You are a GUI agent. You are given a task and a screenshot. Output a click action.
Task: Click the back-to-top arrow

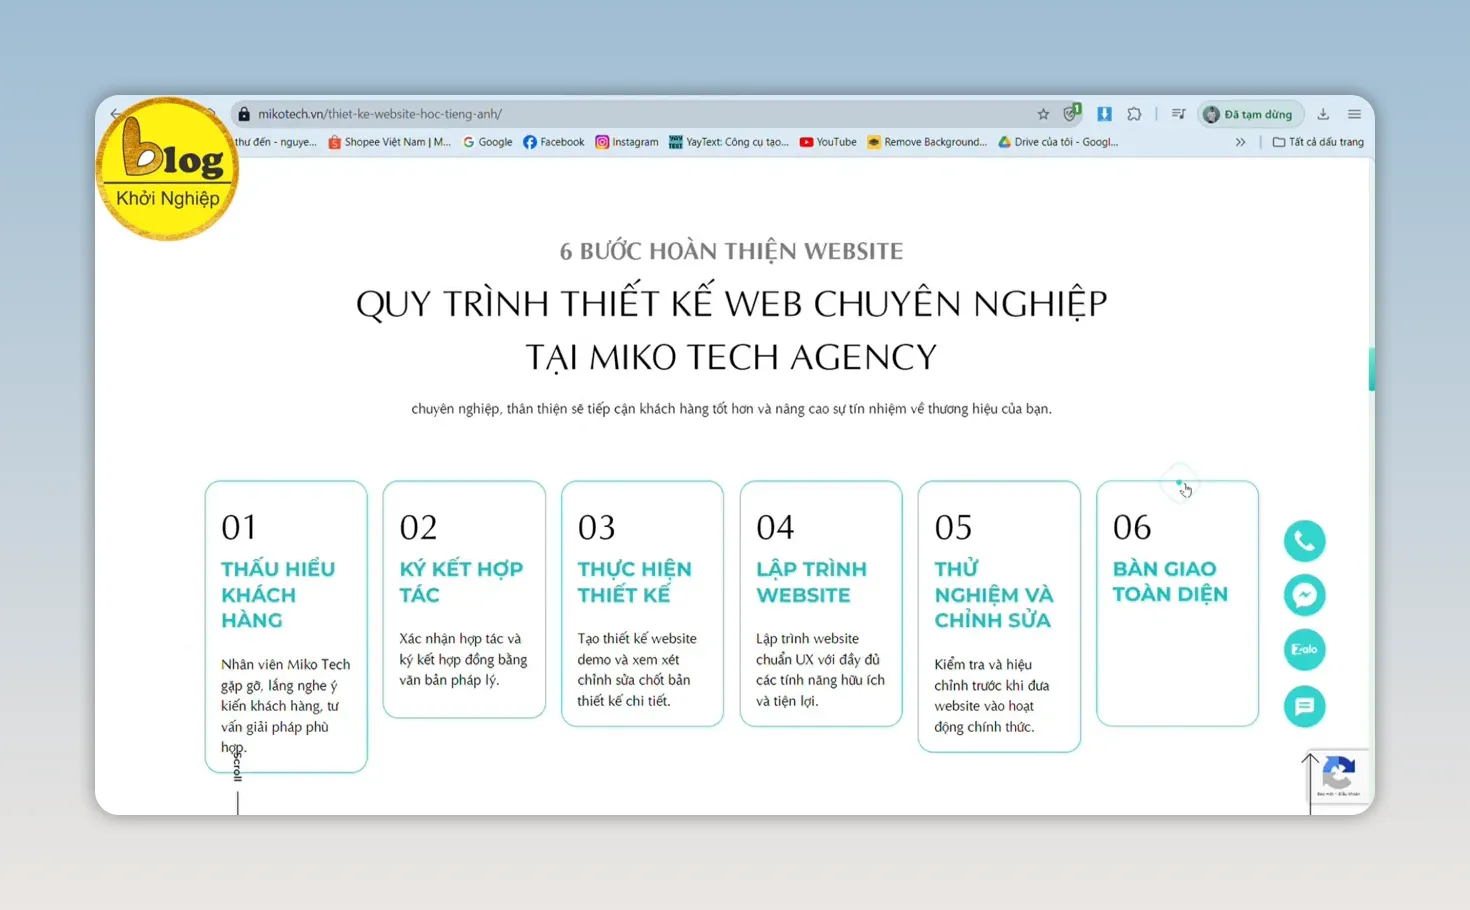[1309, 784]
